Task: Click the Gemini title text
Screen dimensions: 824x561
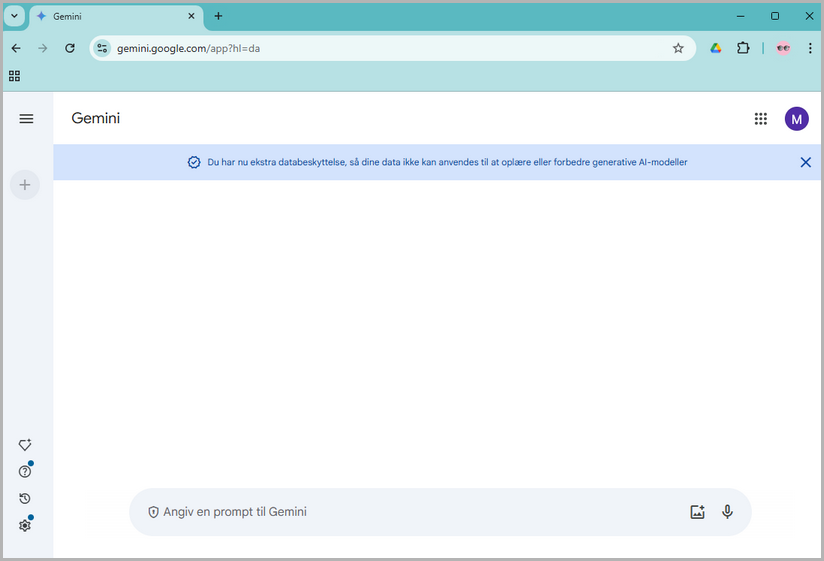Action: [96, 118]
